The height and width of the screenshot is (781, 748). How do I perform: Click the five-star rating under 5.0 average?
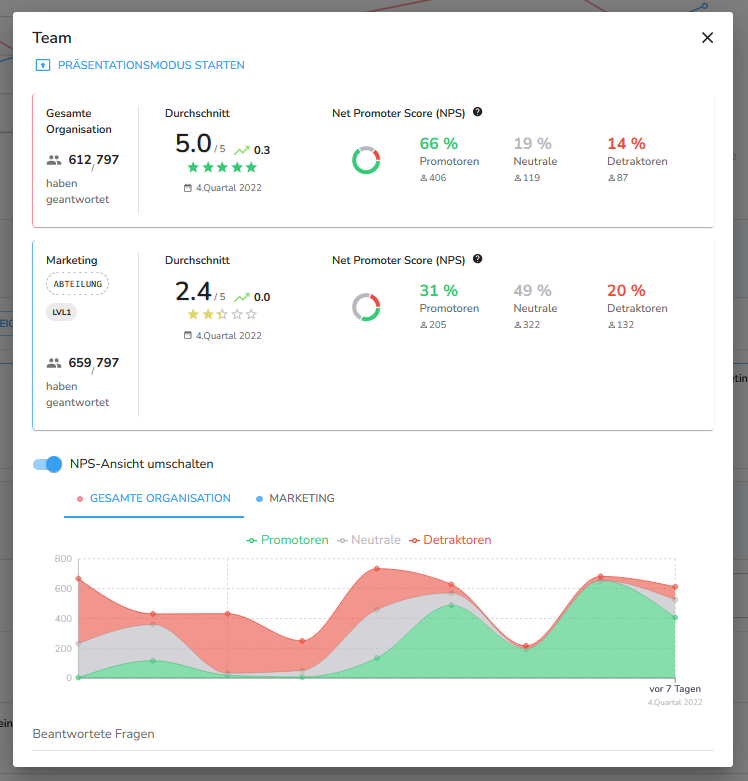tap(222, 167)
